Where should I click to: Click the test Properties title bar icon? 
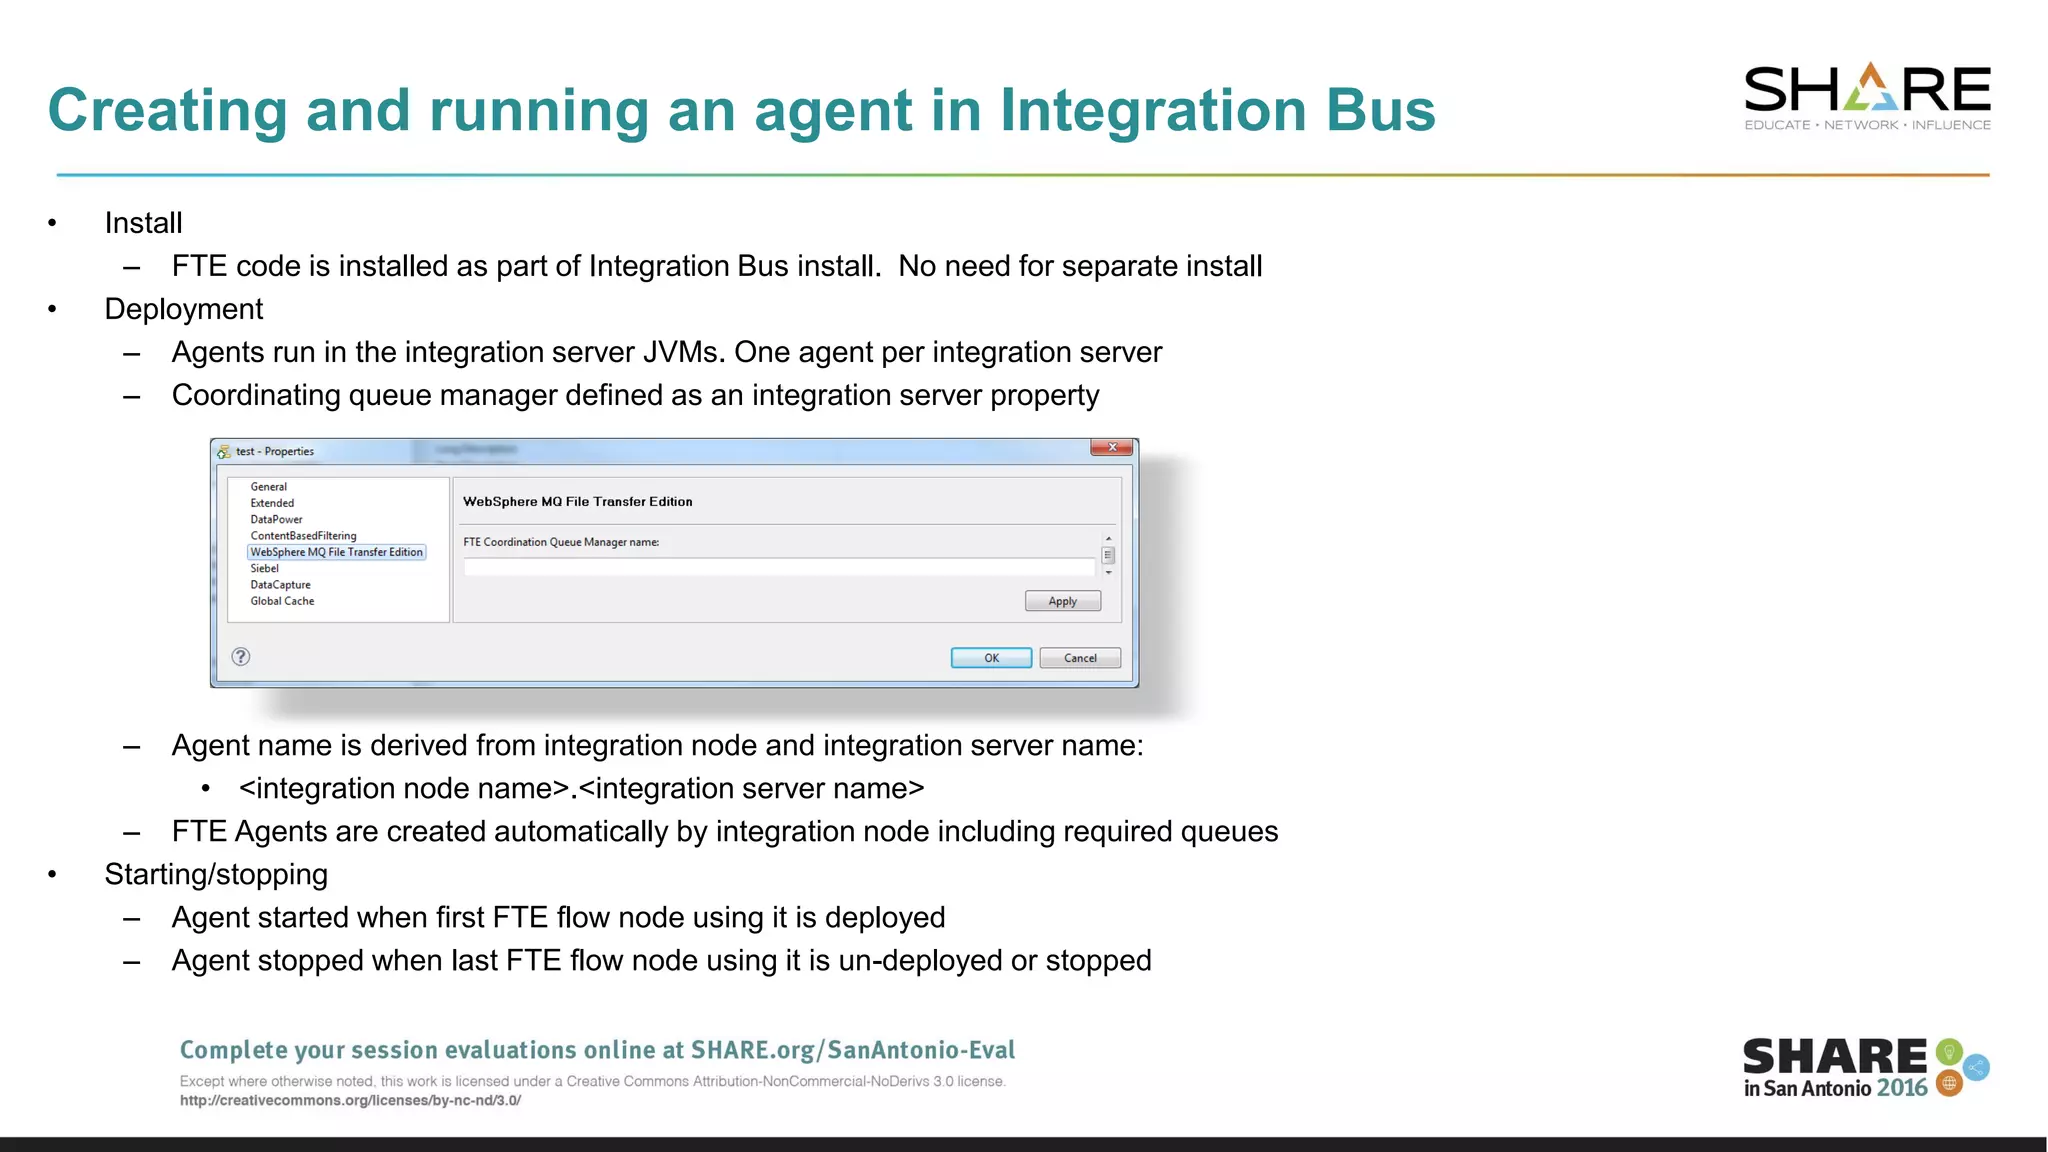[x=224, y=452]
